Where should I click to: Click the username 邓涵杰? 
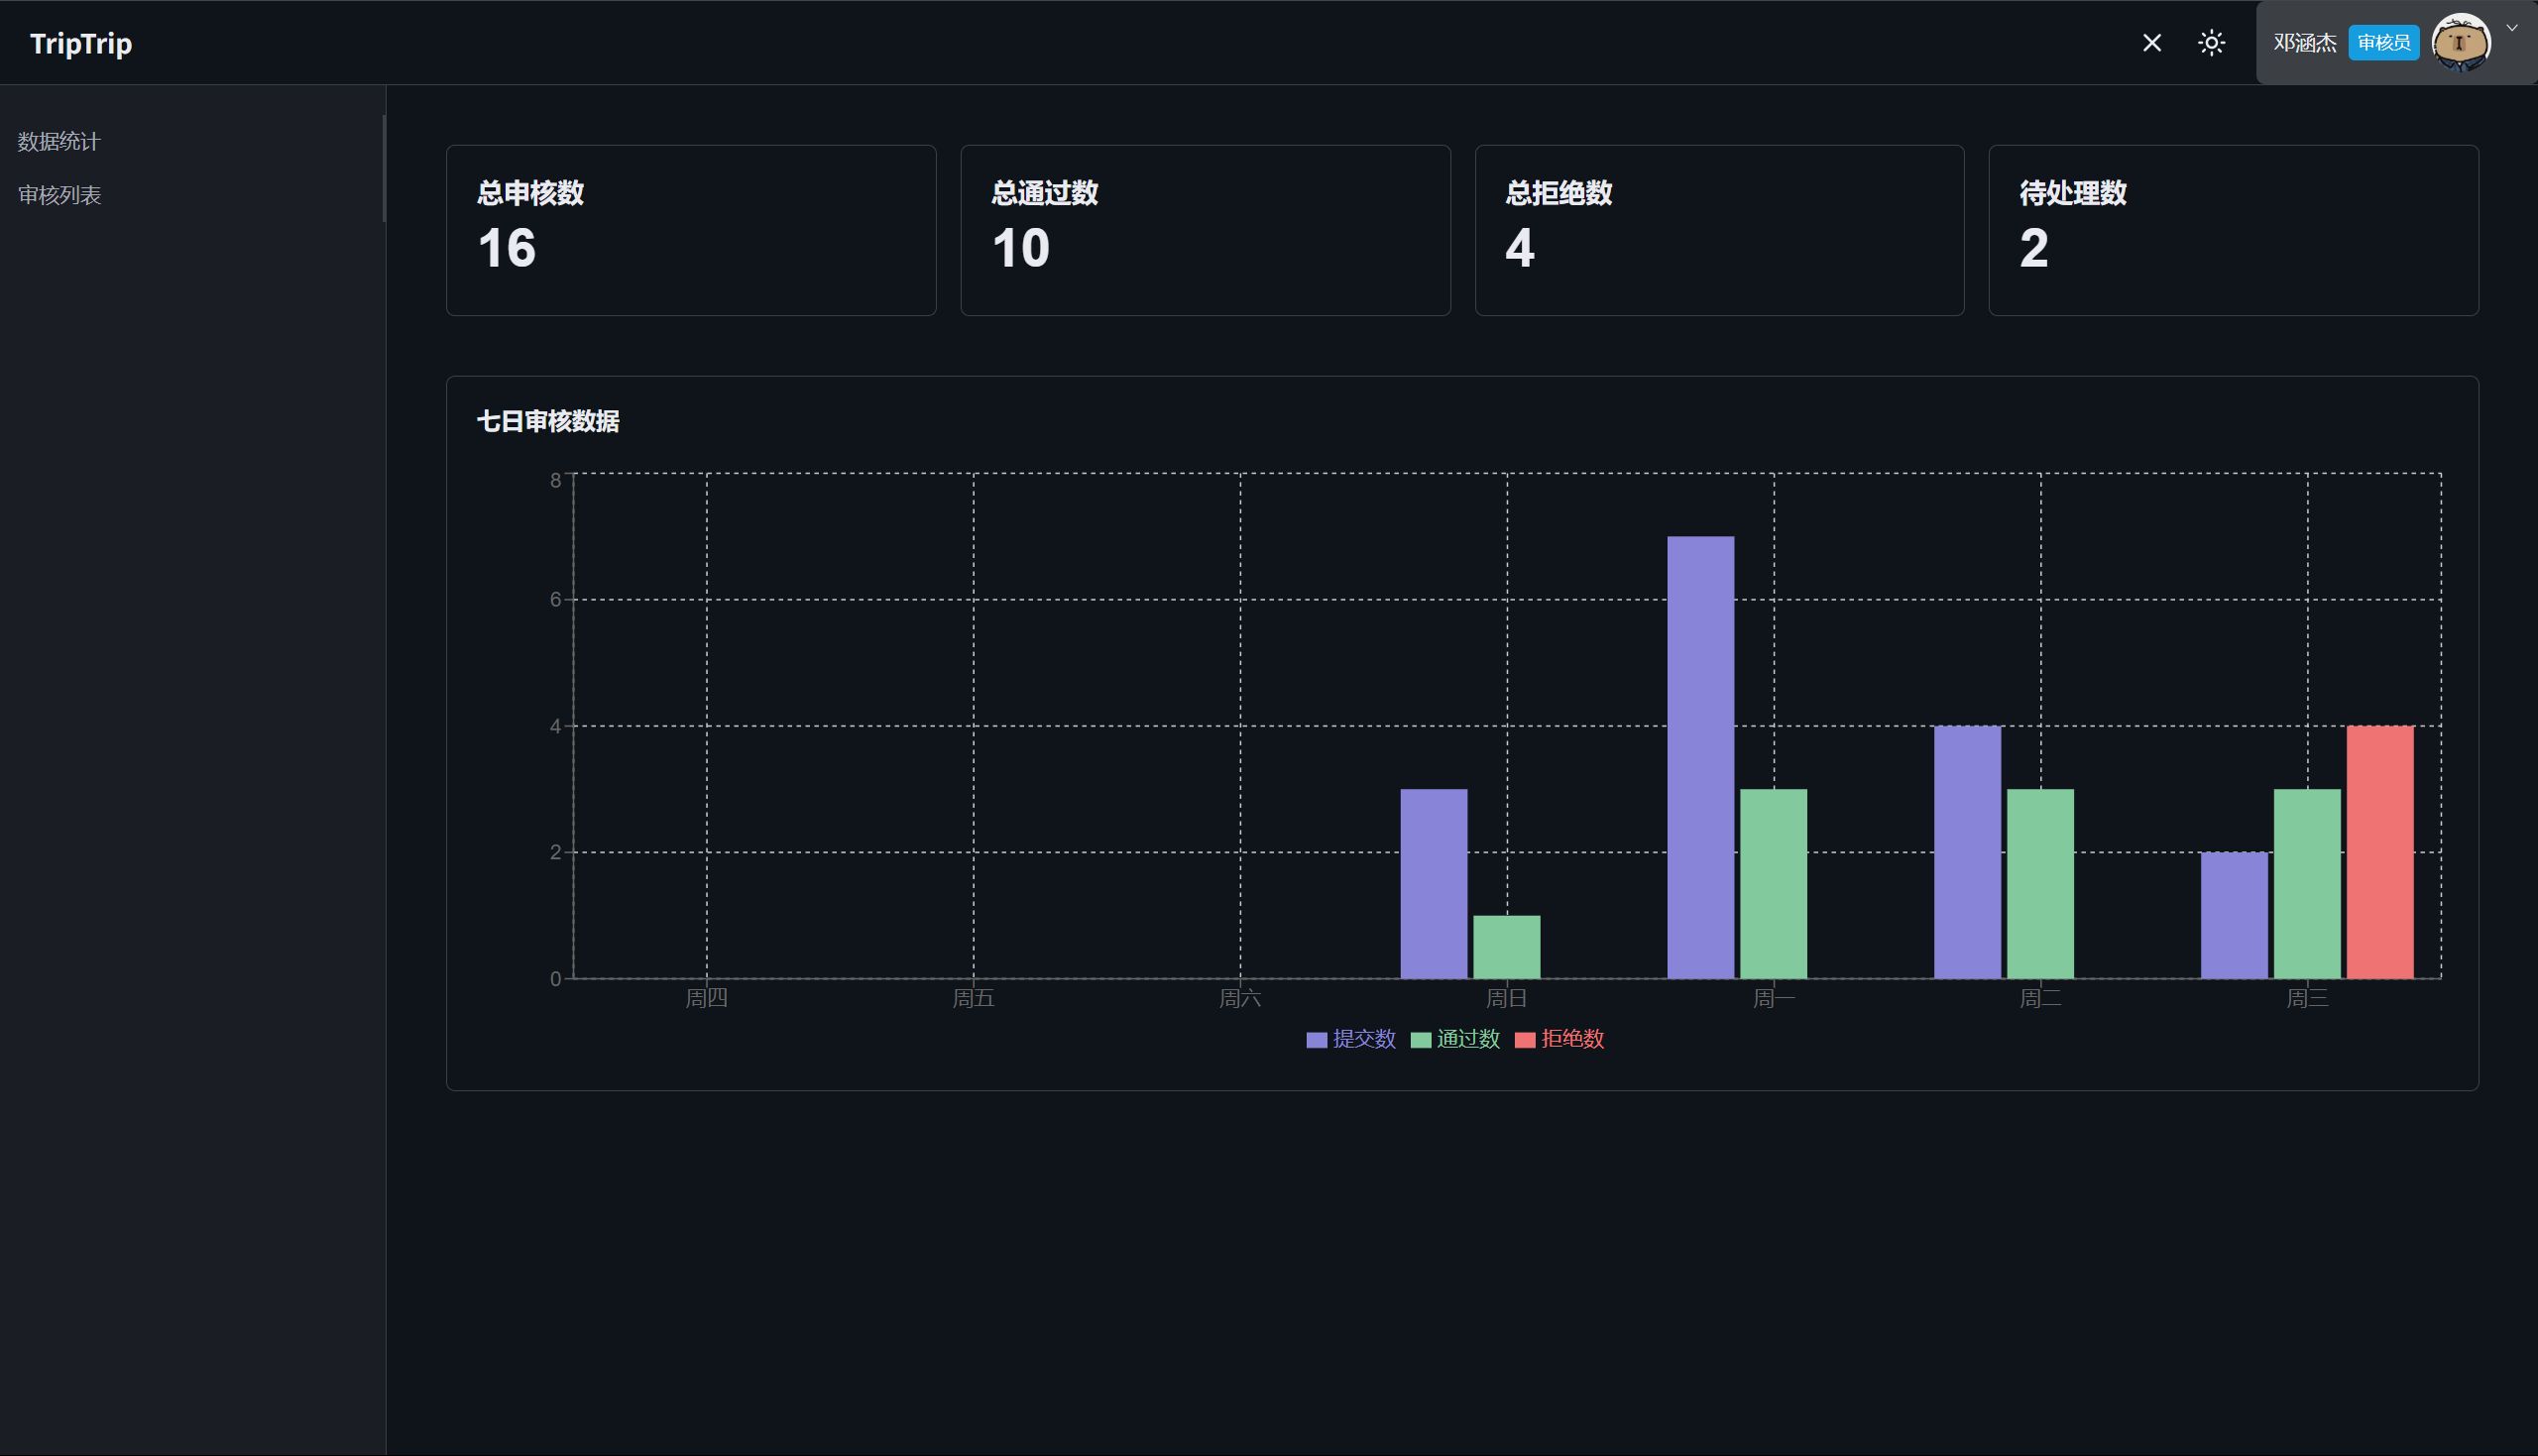(2304, 43)
